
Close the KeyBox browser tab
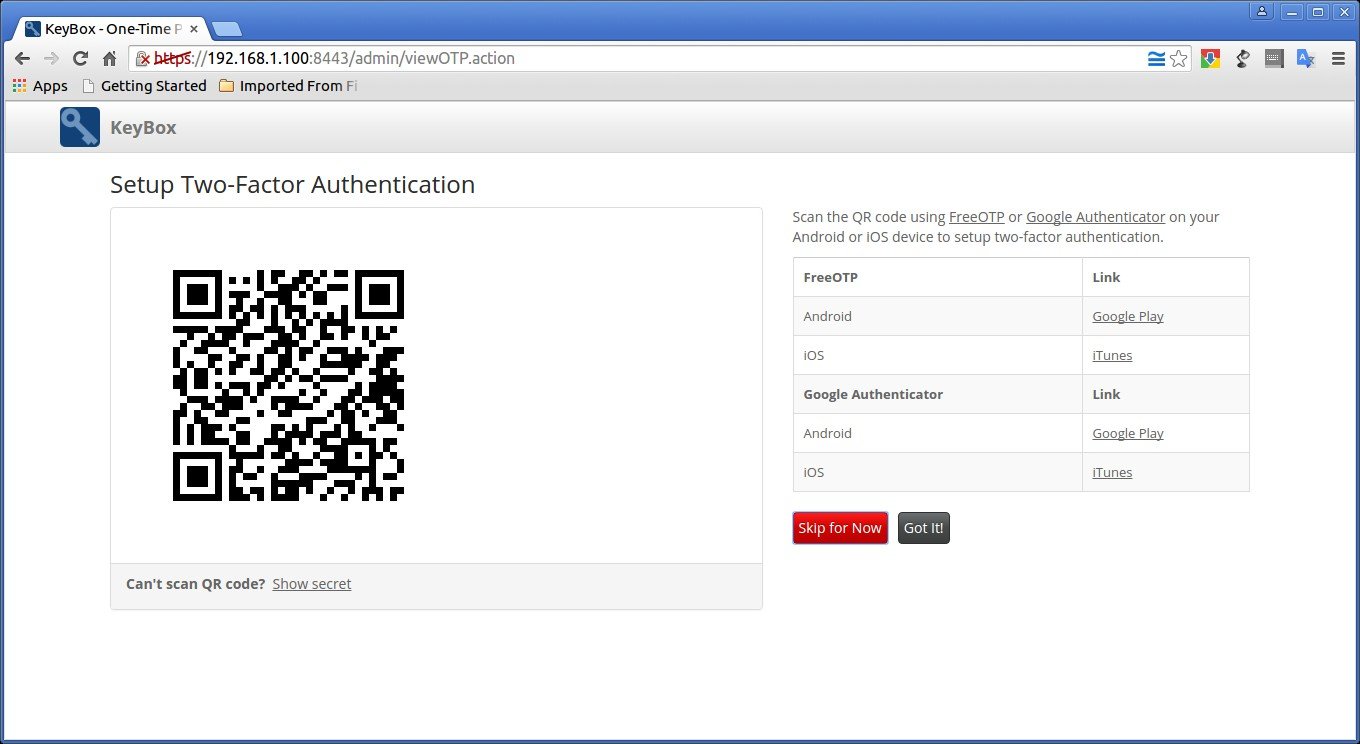point(194,29)
